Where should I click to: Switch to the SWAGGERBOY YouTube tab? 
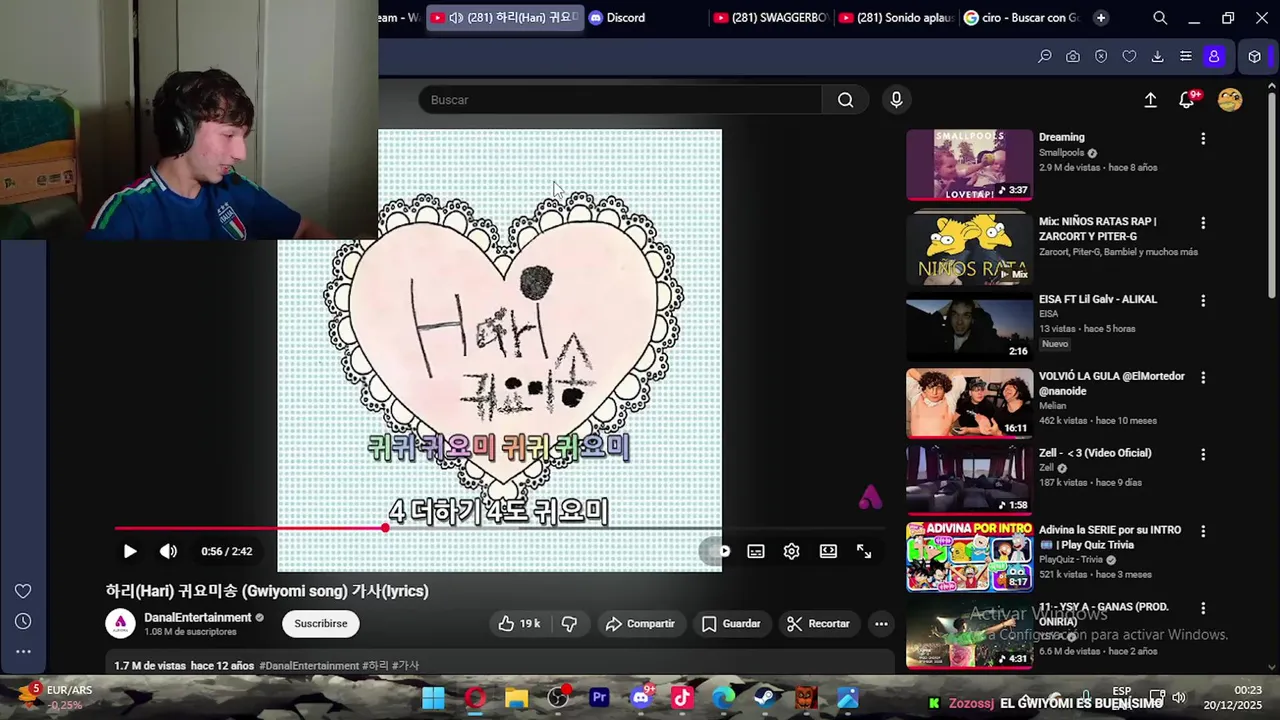pos(772,18)
